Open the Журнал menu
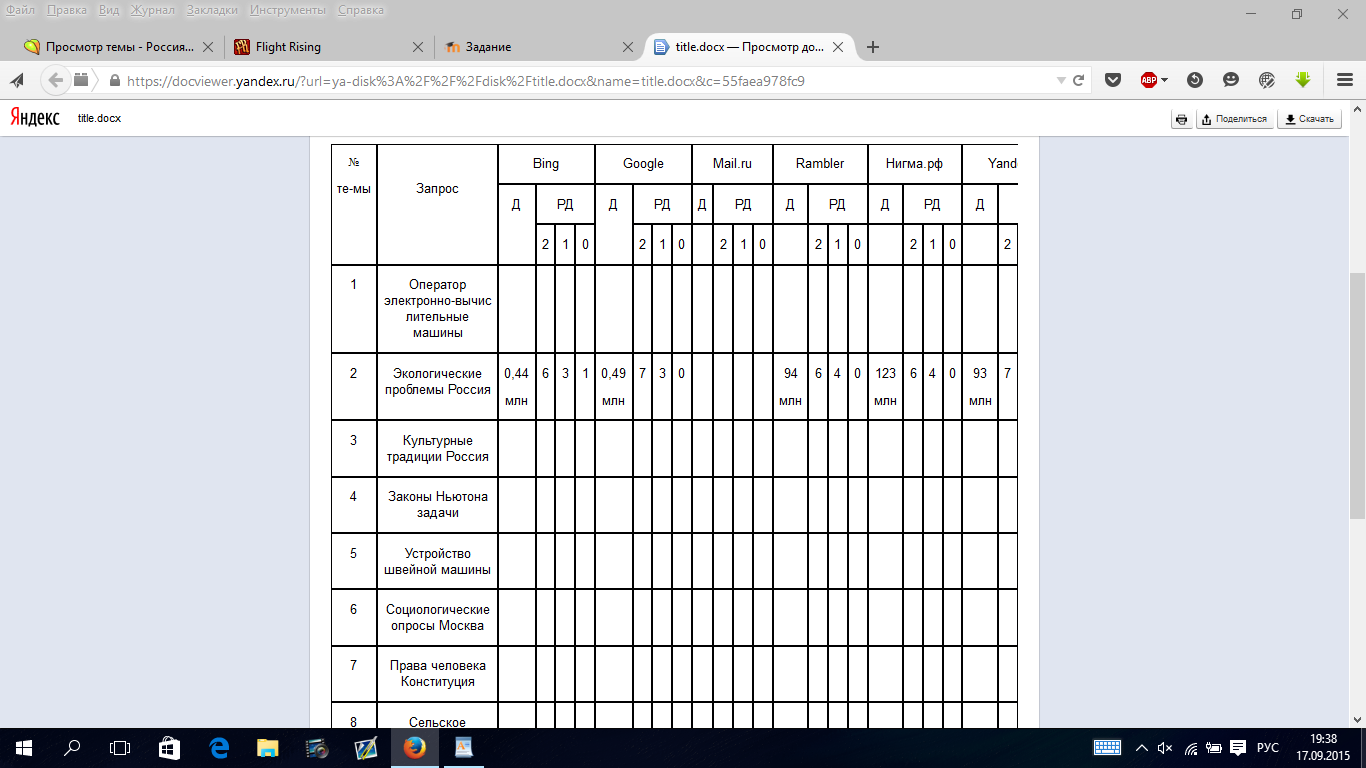 click(152, 10)
